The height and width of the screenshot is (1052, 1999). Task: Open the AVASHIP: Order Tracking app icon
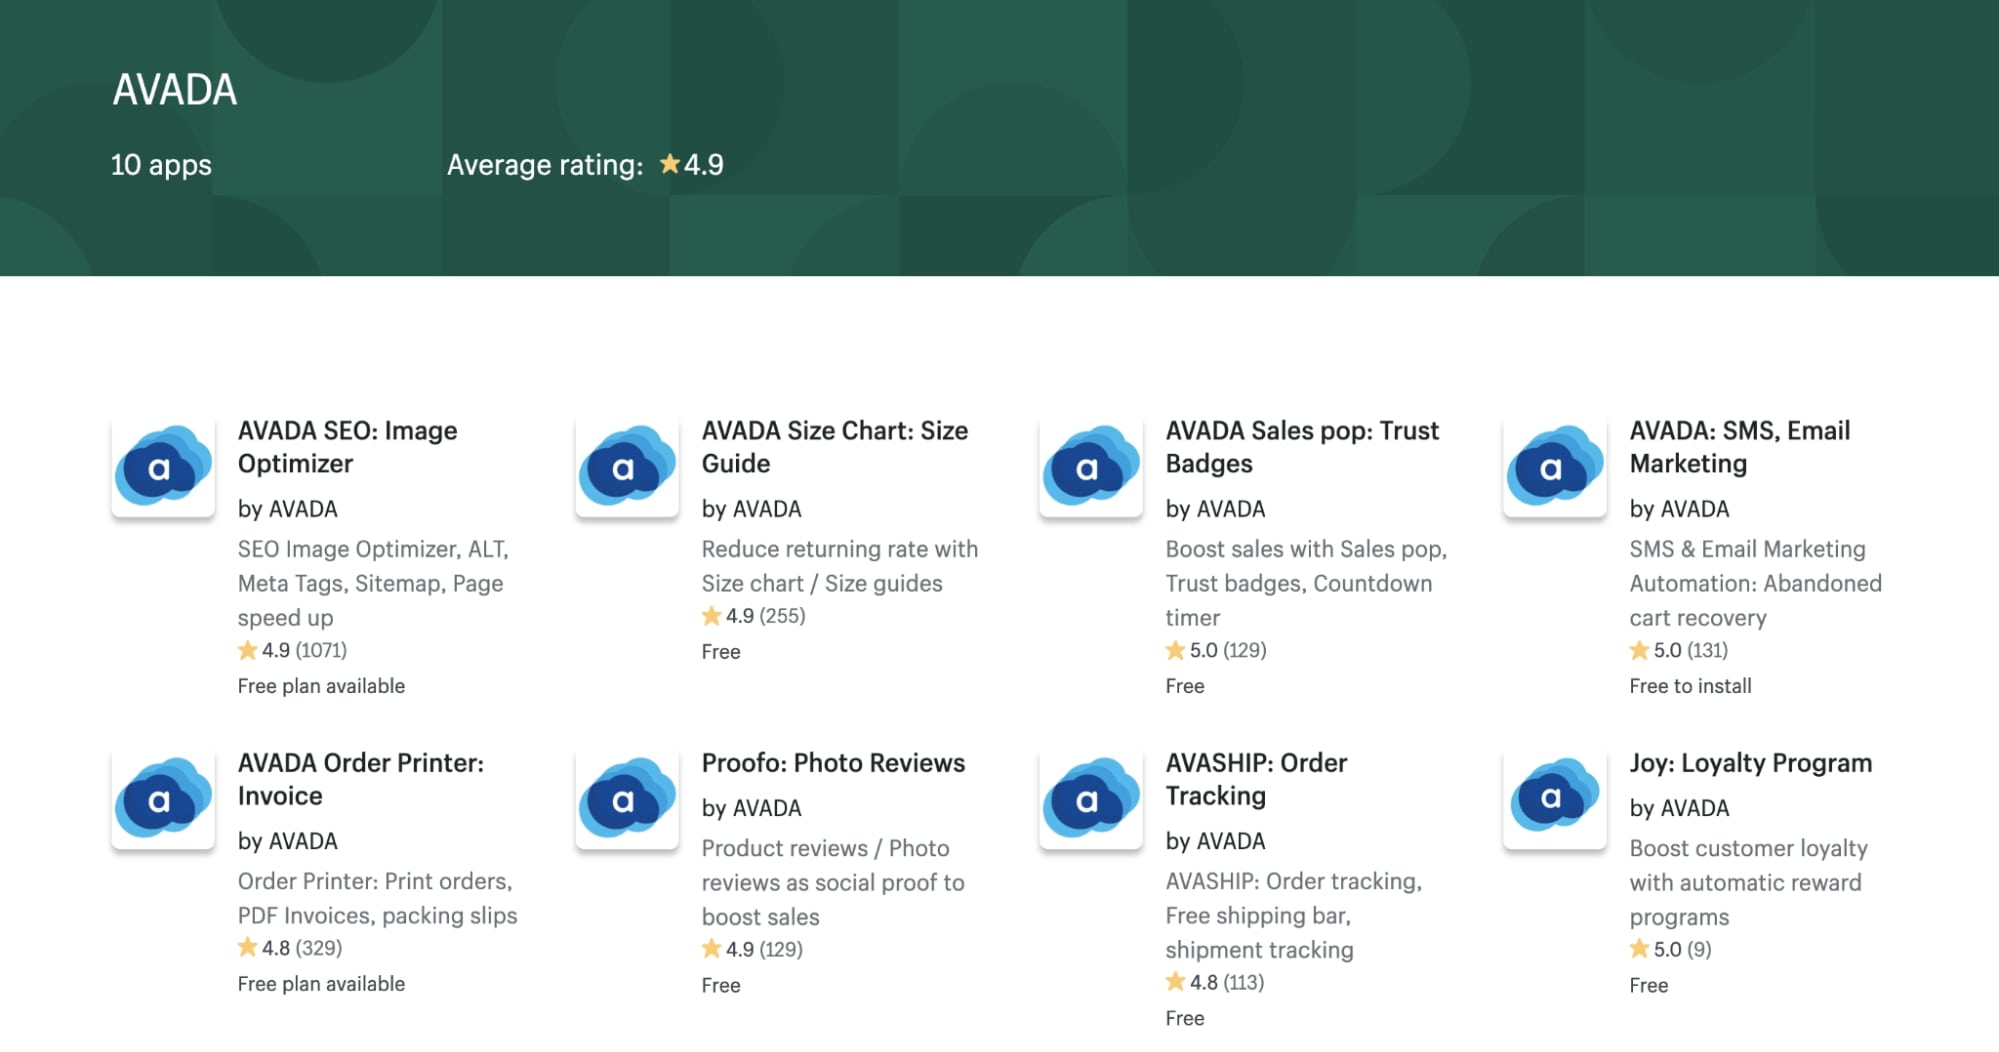point(1091,798)
